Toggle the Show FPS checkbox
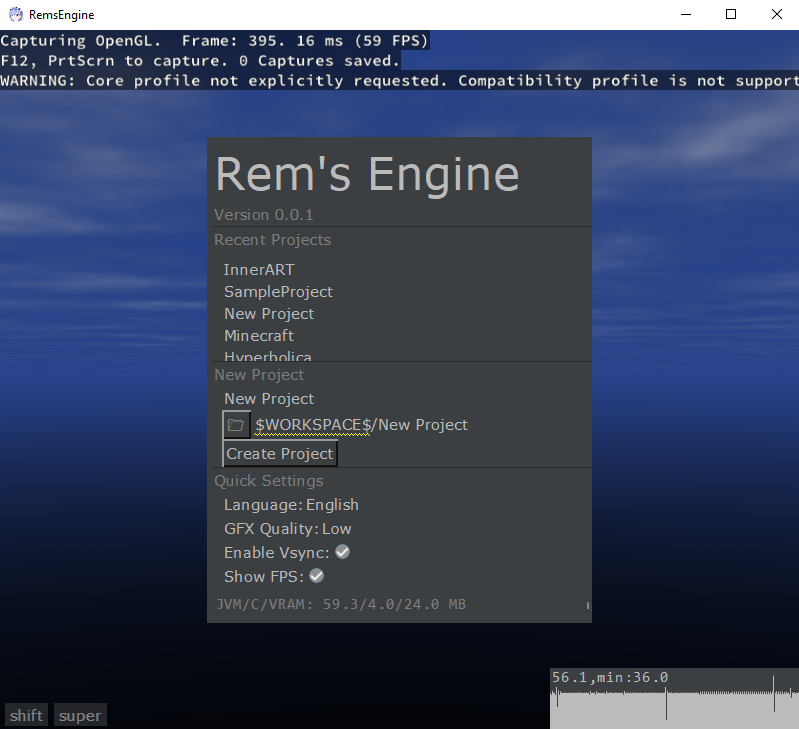The image size is (799, 729). 316,576
